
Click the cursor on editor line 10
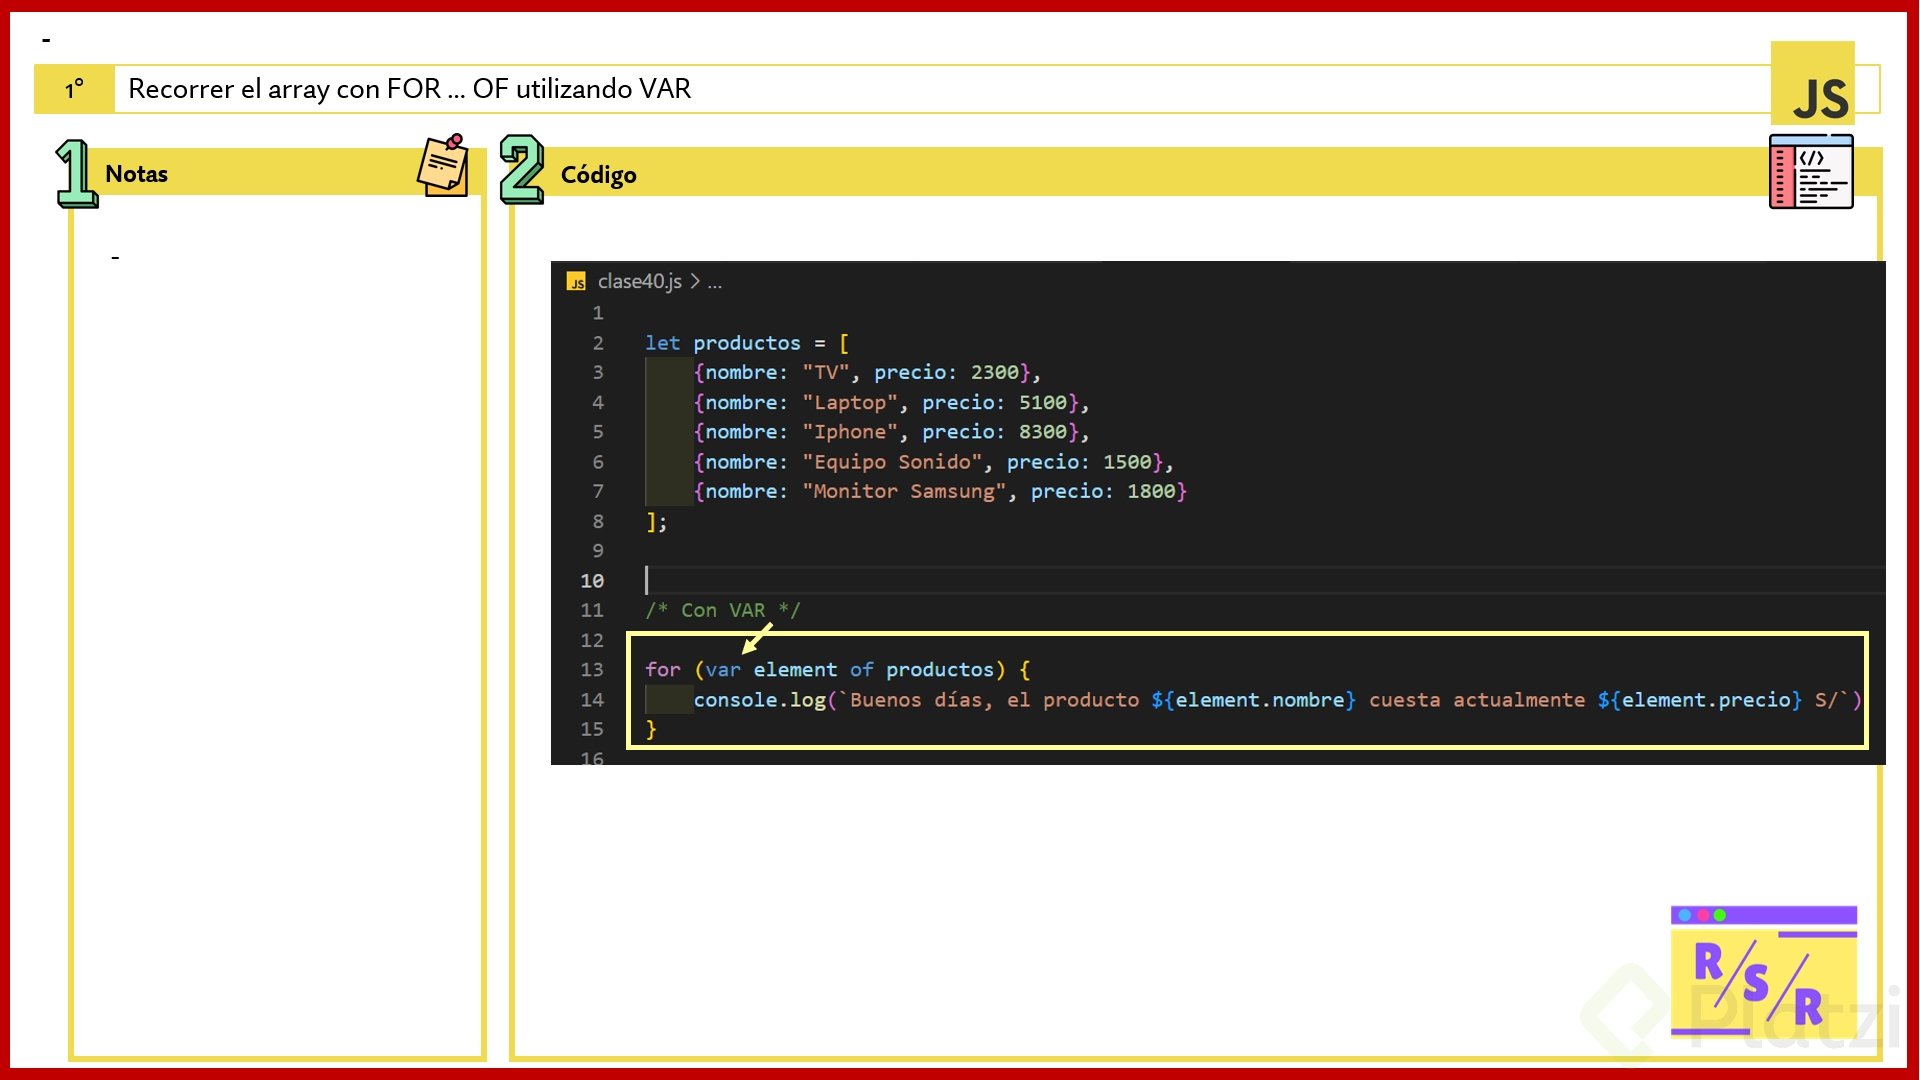(x=647, y=580)
